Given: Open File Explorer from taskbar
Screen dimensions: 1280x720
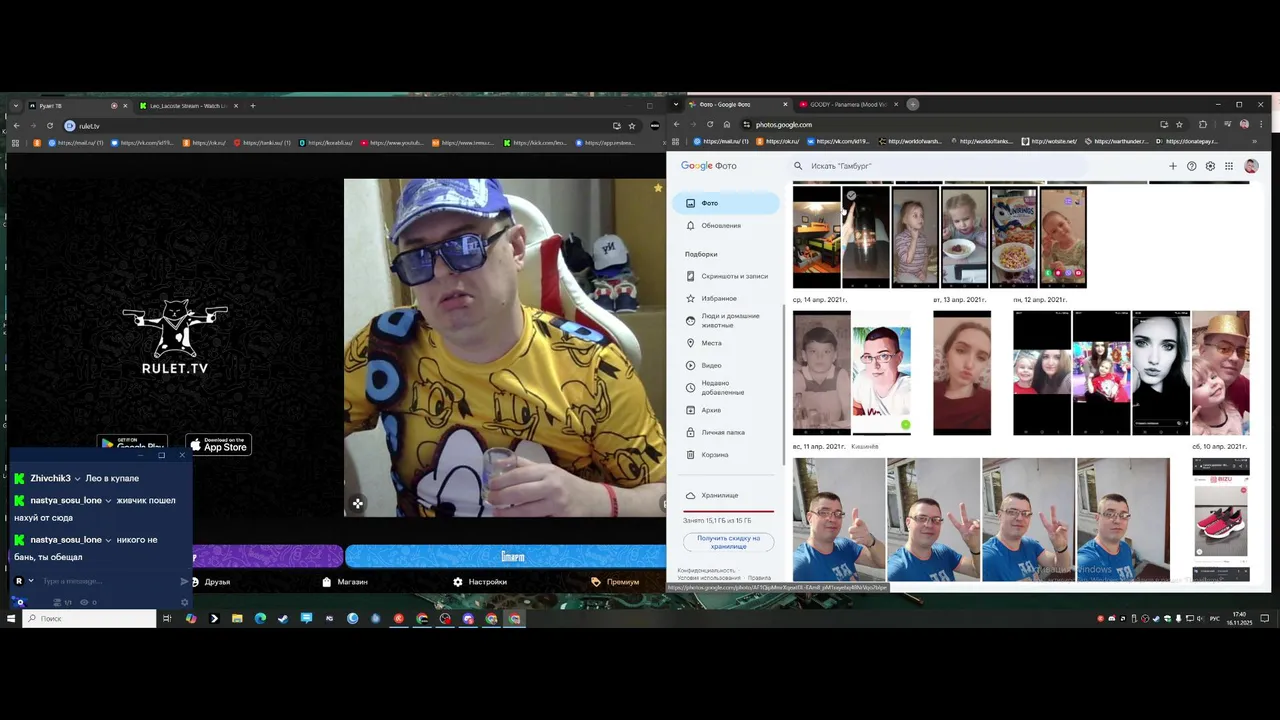Looking at the screenshot, I should [237, 619].
